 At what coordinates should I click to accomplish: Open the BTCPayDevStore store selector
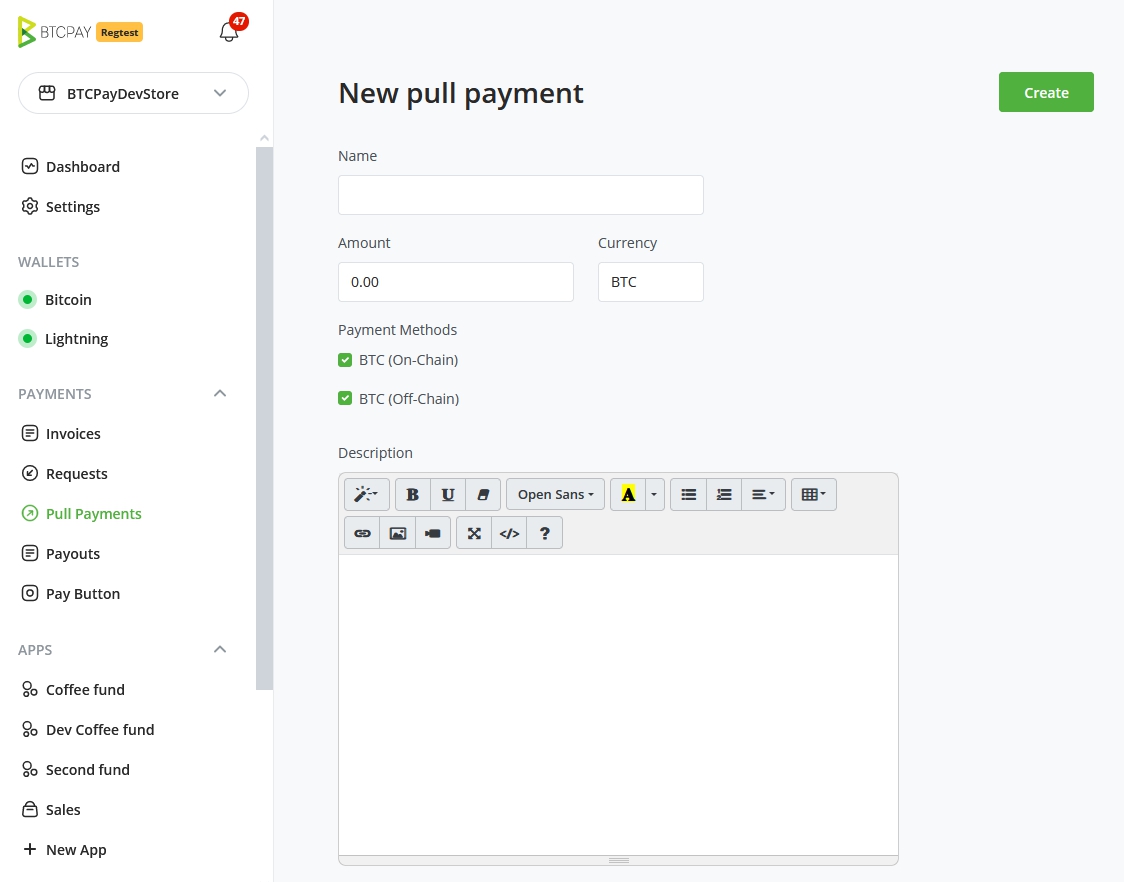pos(133,93)
